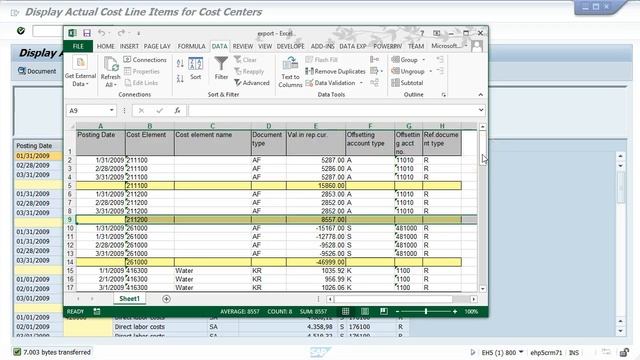This screenshot has height=360, width=640.
Task: Sort descending Z to A
Action: pyautogui.click(x=180, y=78)
